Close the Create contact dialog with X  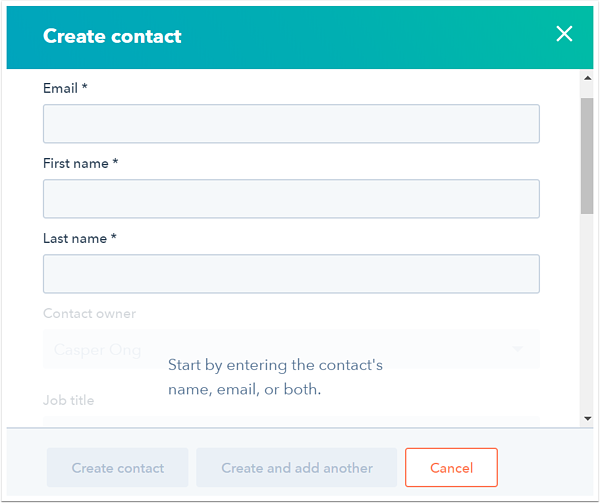[x=564, y=34]
